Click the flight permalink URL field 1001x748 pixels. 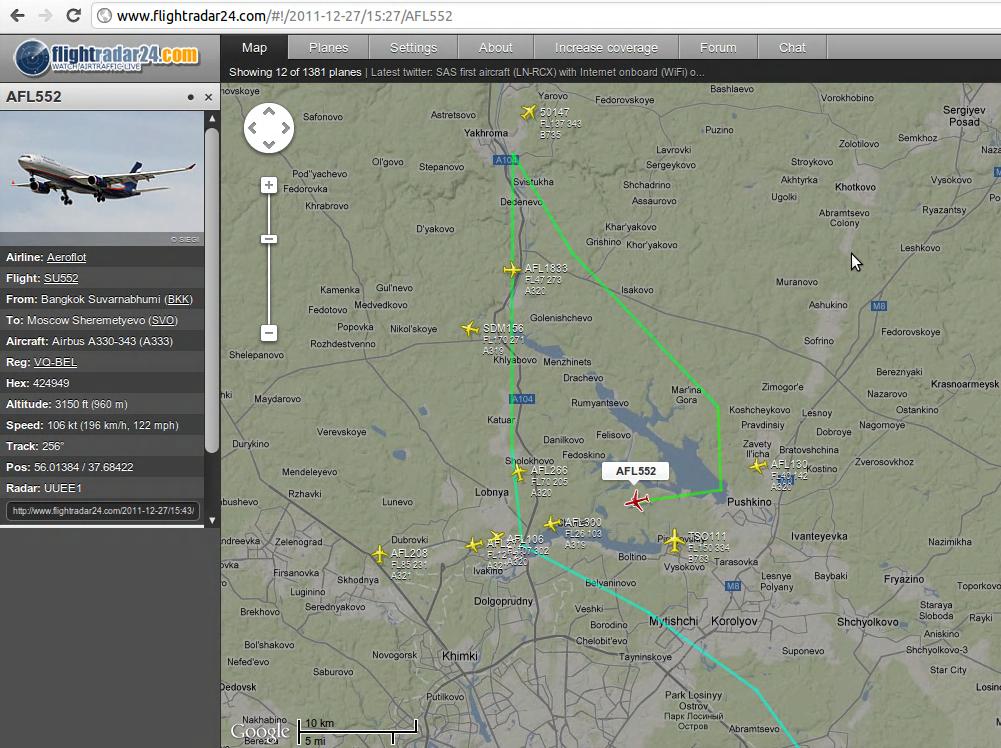(x=103, y=511)
